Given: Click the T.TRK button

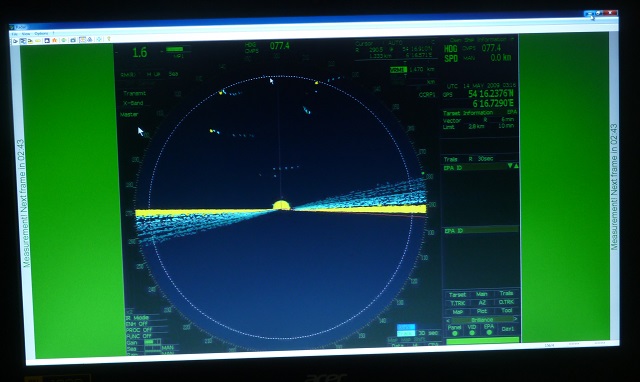Looking at the screenshot, I should pyautogui.click(x=458, y=303).
